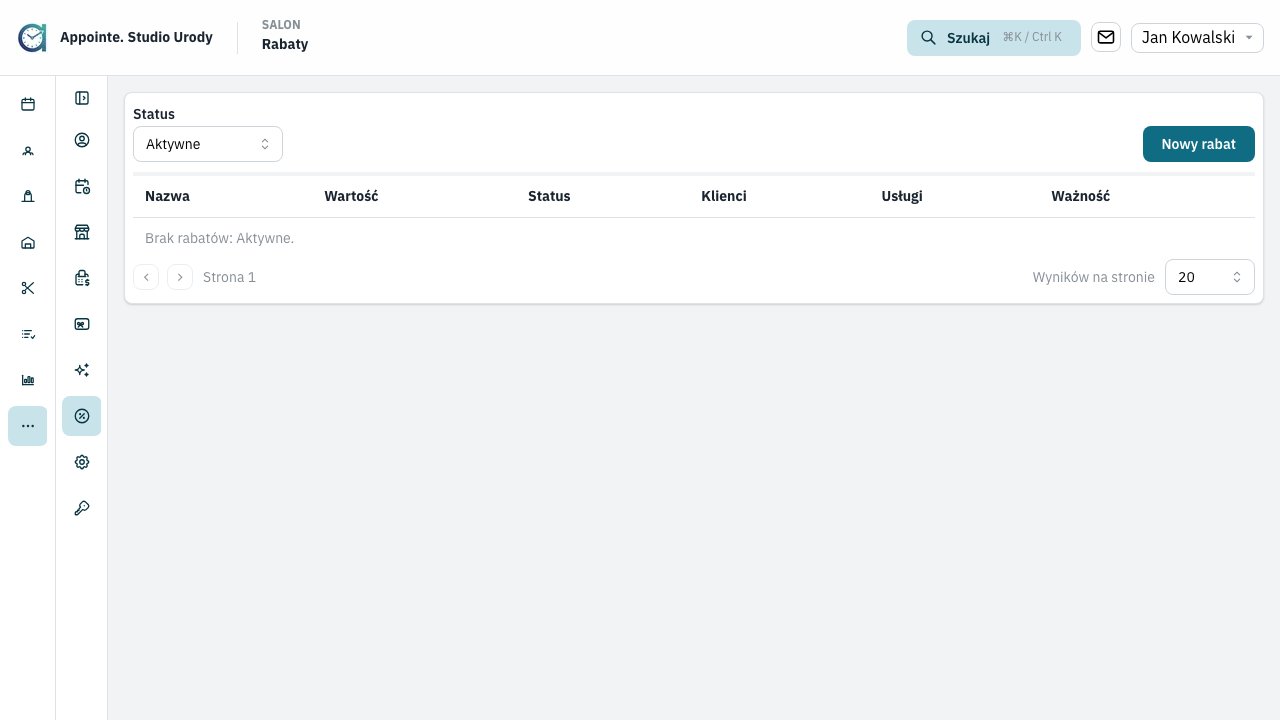Open the sparkles icon in submenu
Viewport: 1280px width, 720px height.
point(82,370)
